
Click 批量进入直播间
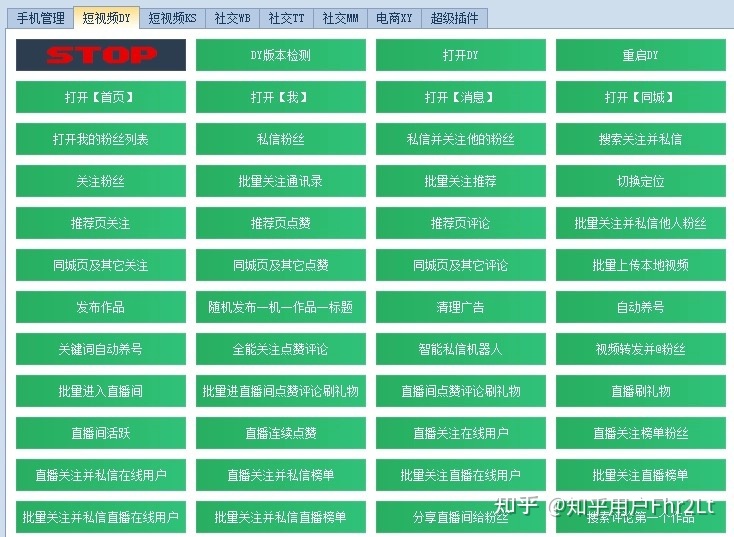click(101, 391)
